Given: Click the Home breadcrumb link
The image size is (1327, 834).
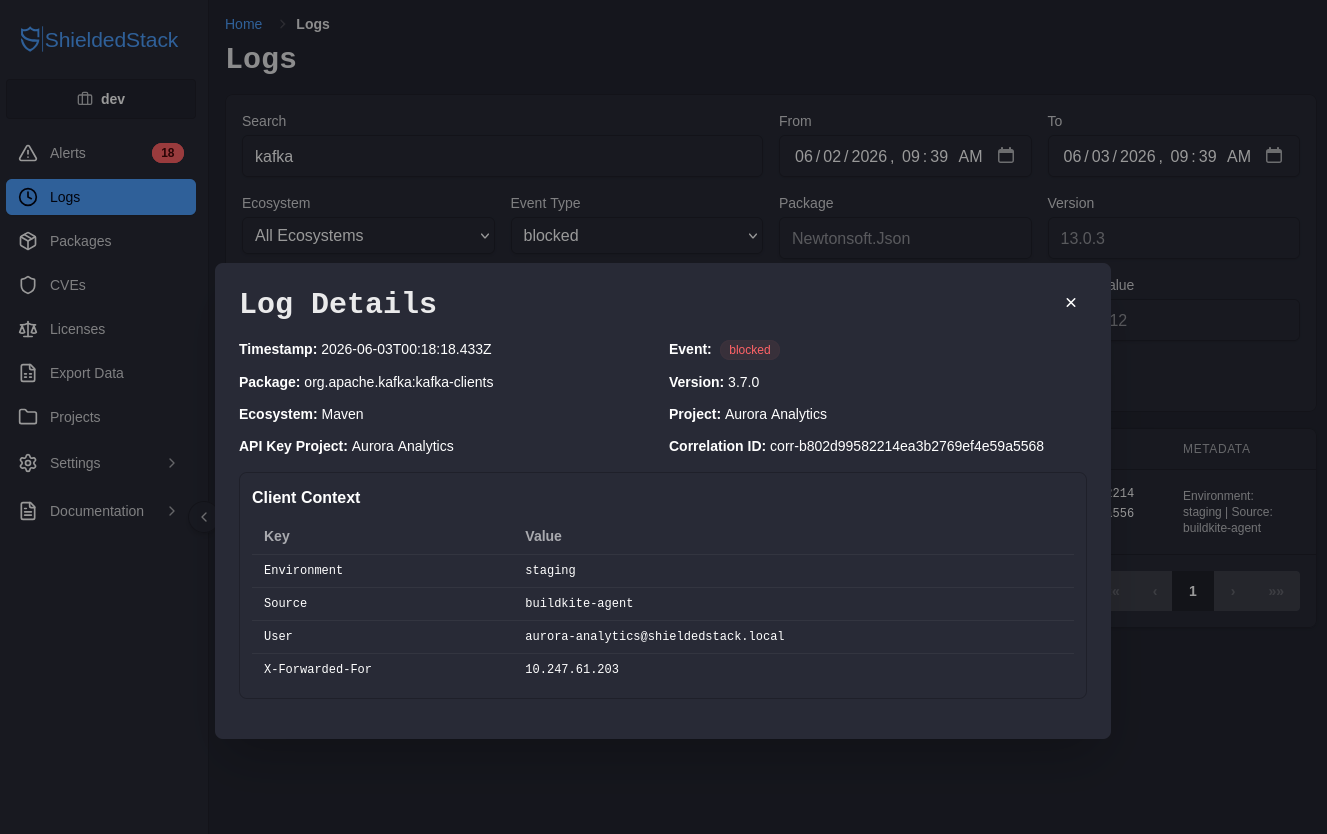Looking at the screenshot, I should (x=243, y=24).
